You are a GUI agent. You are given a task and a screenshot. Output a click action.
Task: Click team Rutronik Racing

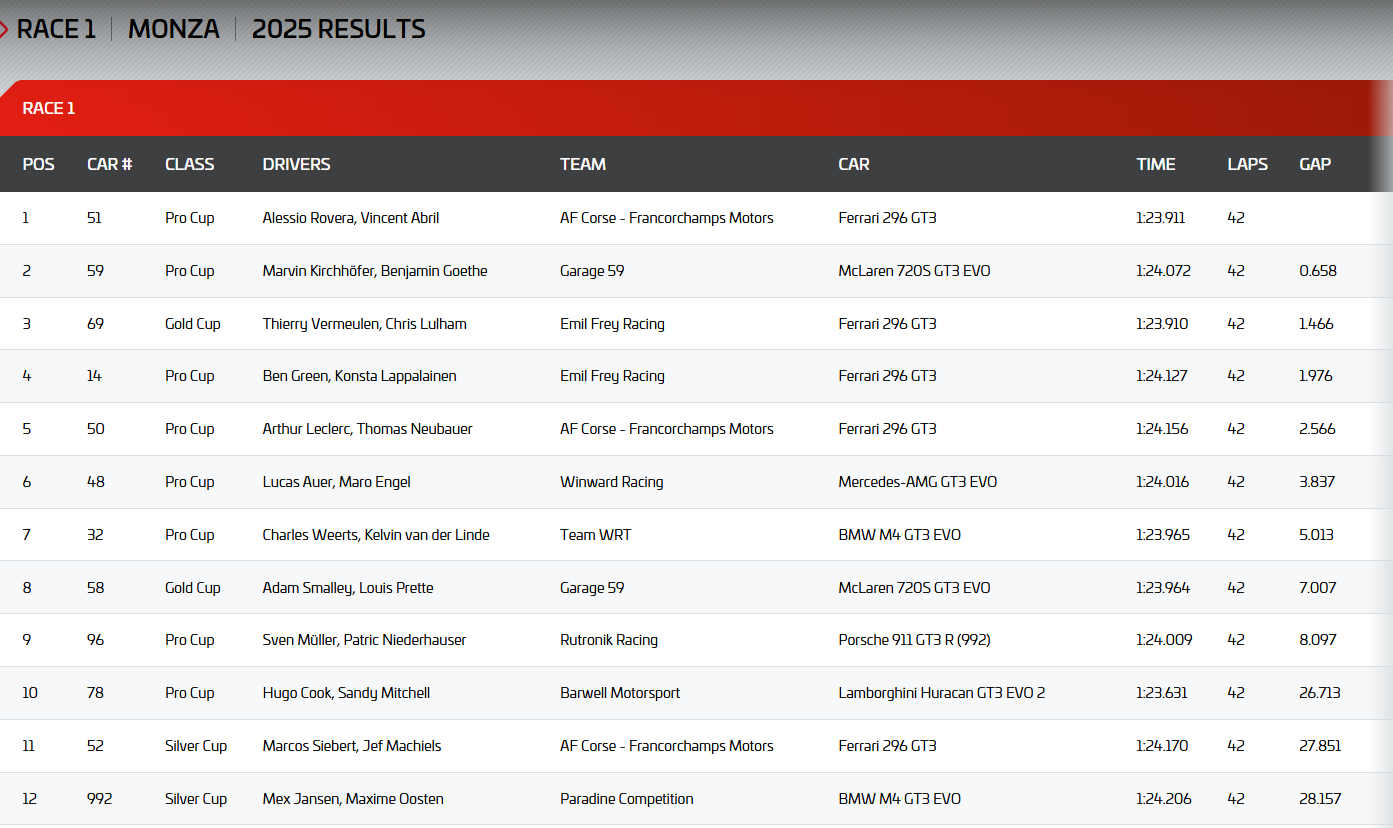click(x=609, y=640)
